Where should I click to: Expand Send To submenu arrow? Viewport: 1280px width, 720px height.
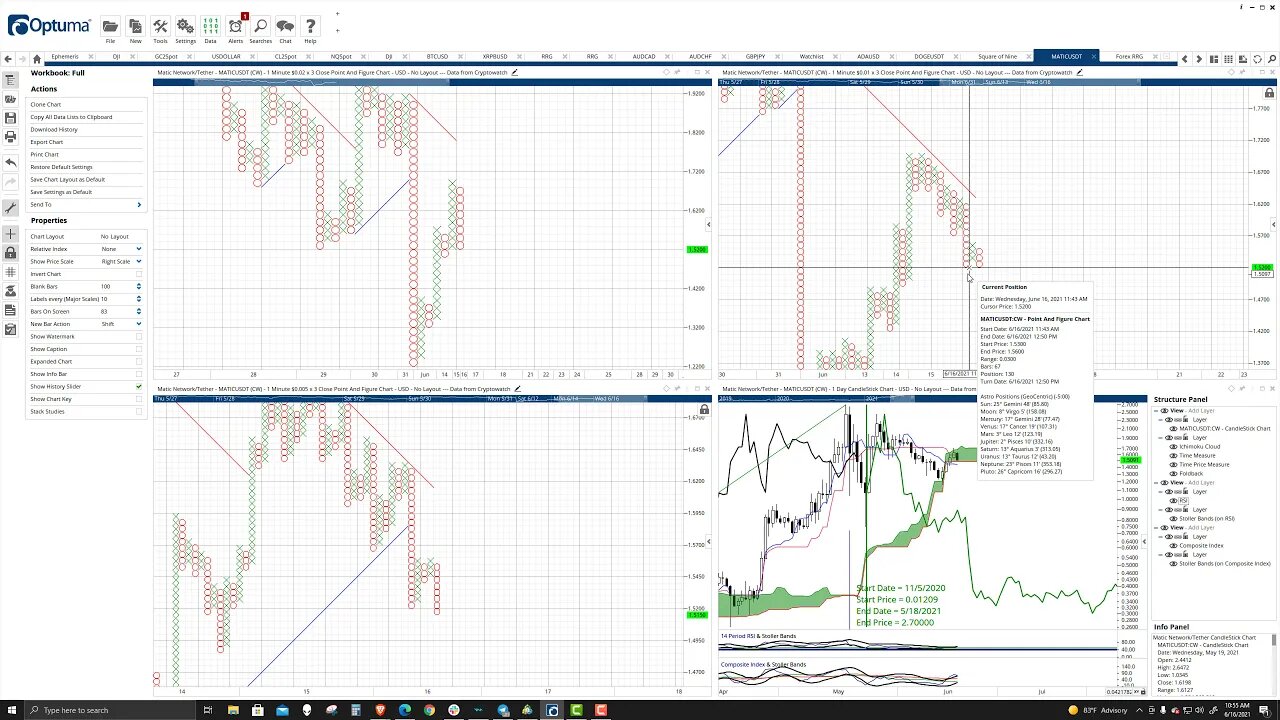(139, 205)
